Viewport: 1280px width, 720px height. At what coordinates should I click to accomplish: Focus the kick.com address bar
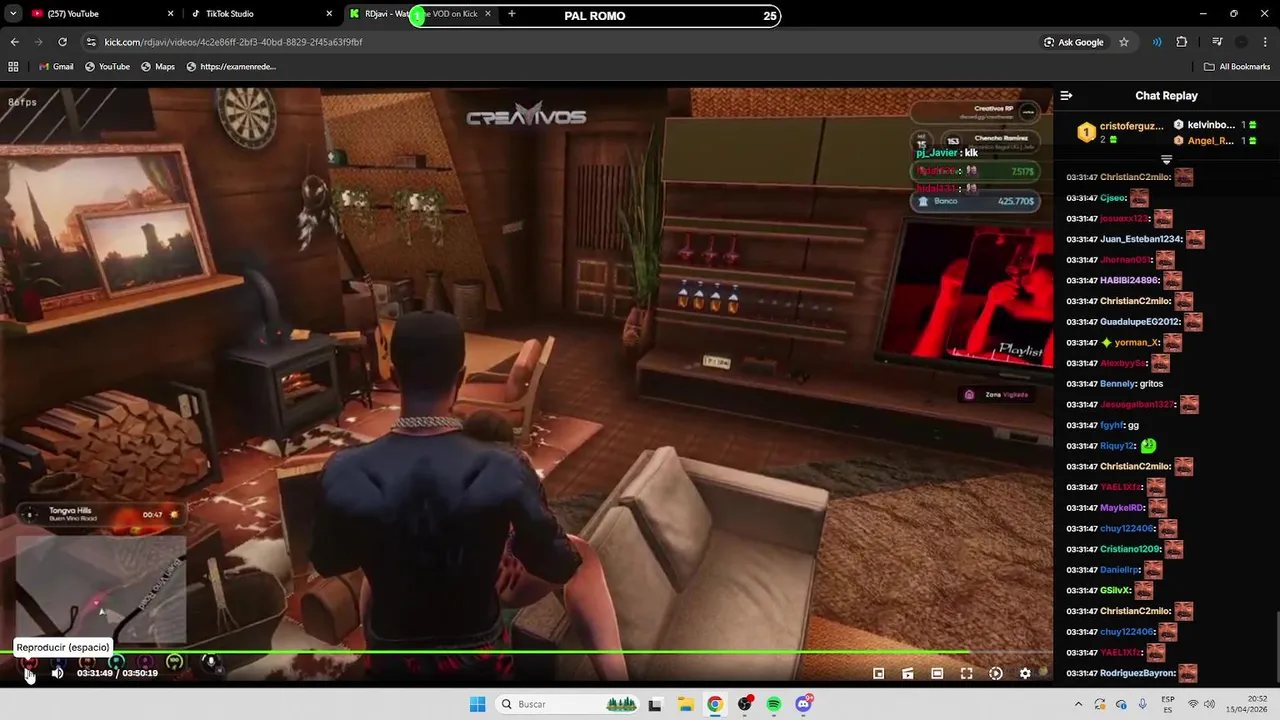coord(560,42)
